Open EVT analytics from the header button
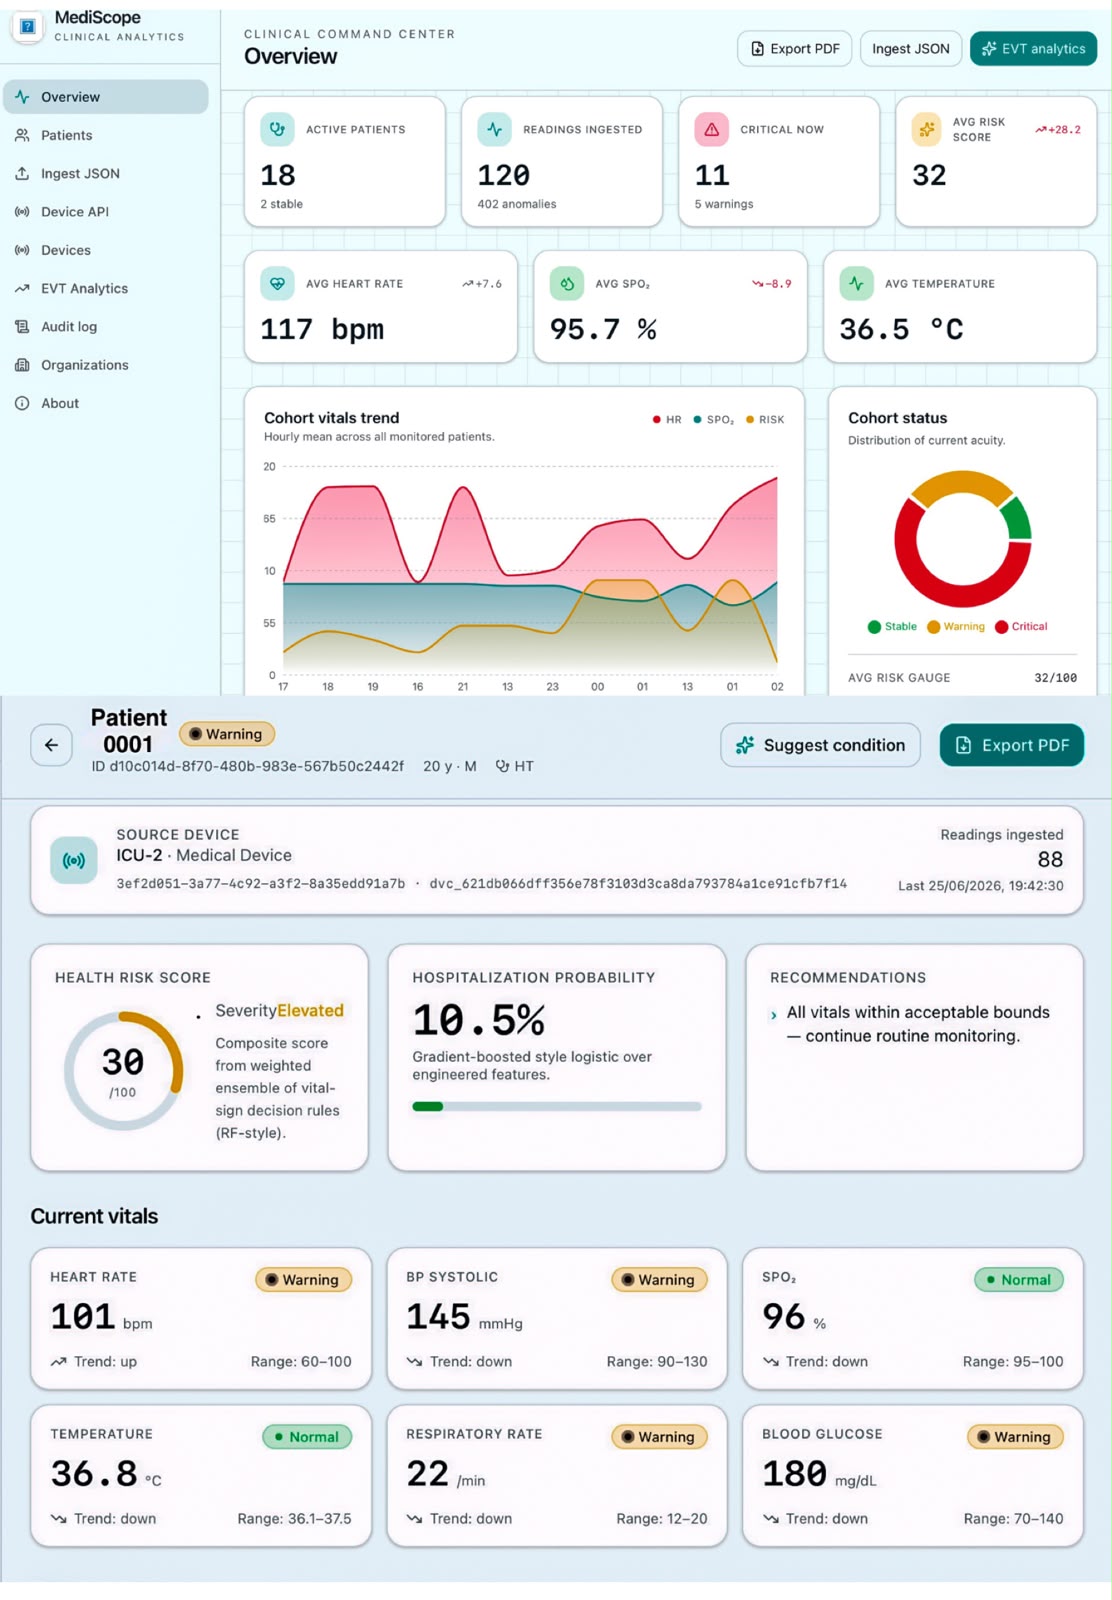This screenshot has width=1112, height=1600. (x=1033, y=49)
